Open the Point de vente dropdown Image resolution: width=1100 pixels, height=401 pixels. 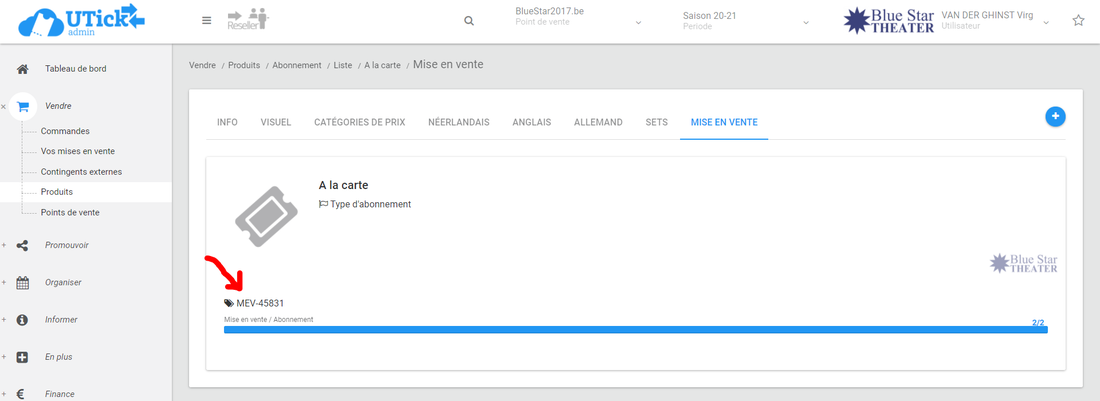[638, 22]
